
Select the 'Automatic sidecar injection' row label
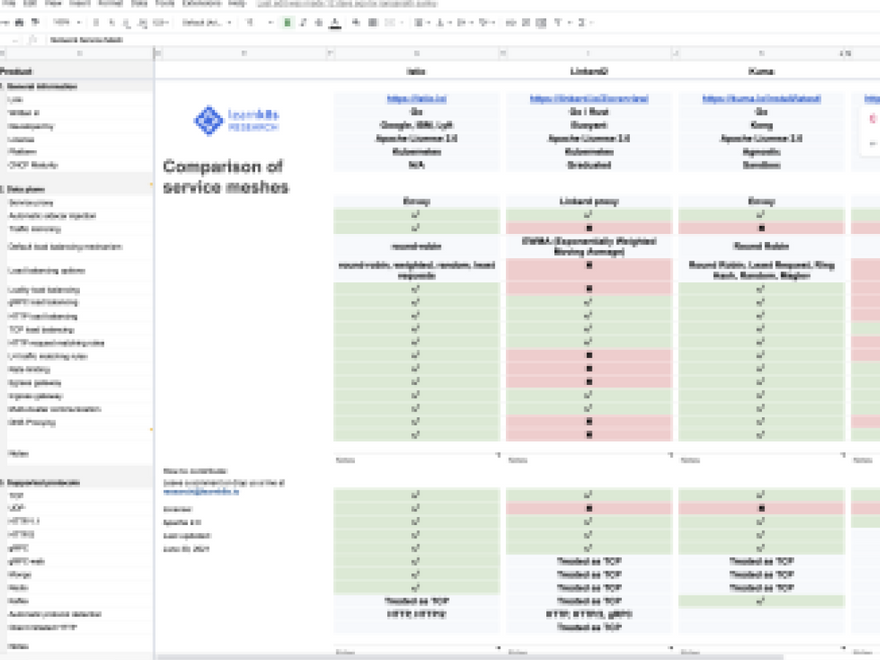pyautogui.click(x=52, y=216)
